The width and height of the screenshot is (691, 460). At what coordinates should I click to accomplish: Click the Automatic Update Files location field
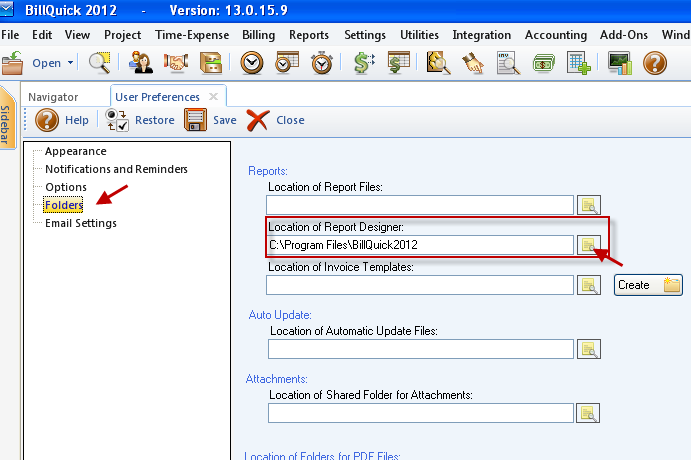point(421,349)
